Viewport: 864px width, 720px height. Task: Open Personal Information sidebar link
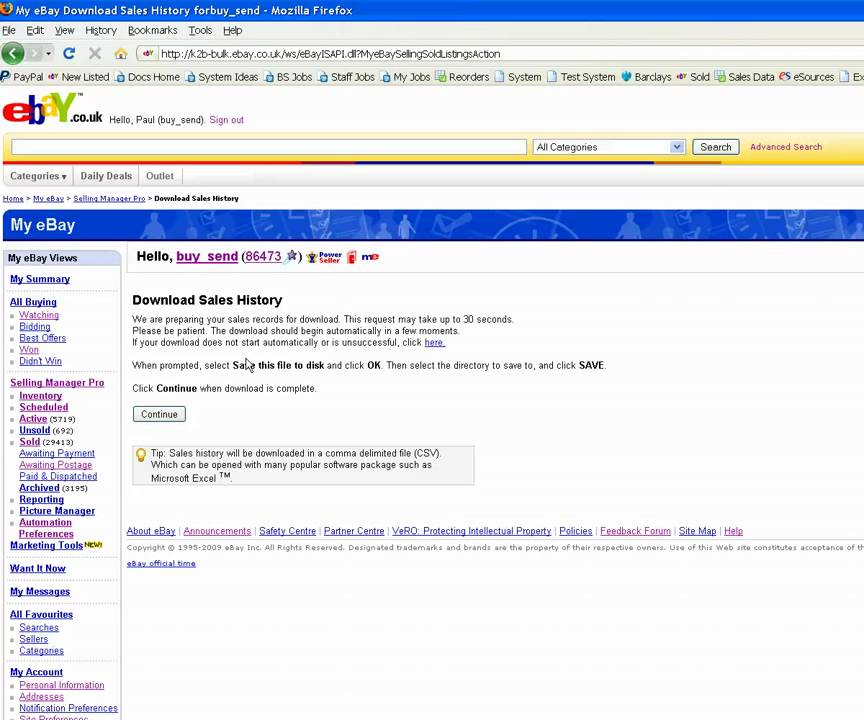click(62, 685)
